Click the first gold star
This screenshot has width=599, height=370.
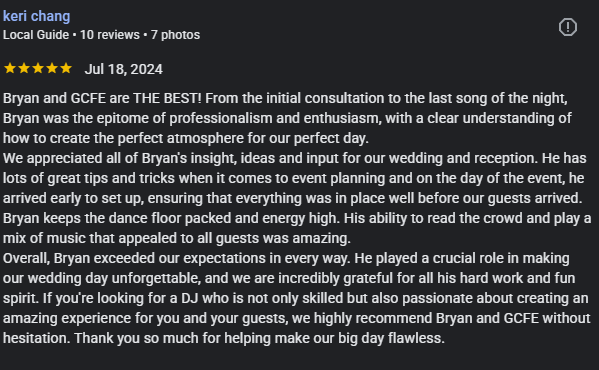click(x=10, y=68)
